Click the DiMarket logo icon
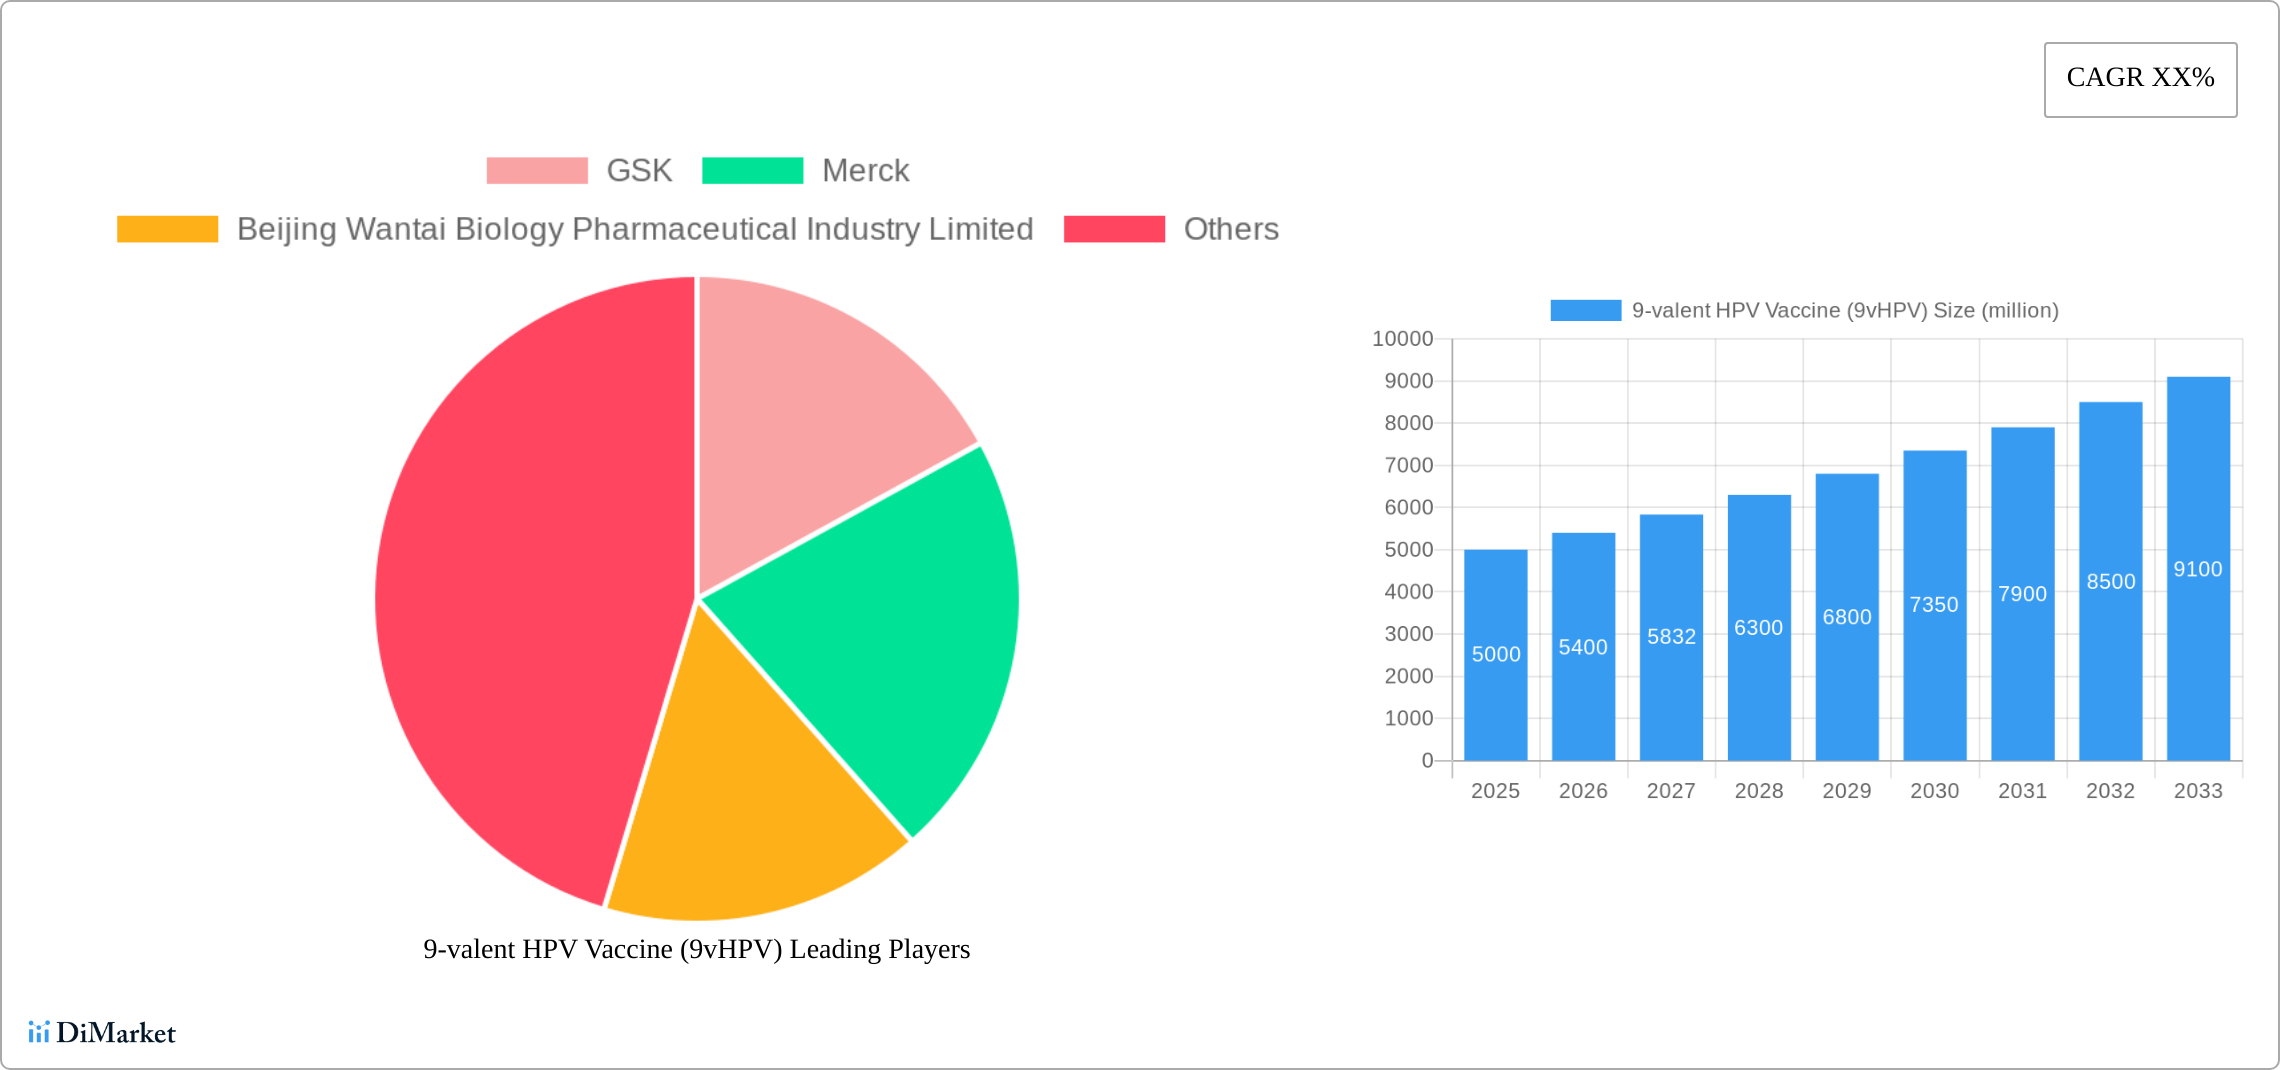Image resolution: width=2280 pixels, height=1070 pixels. (x=39, y=1032)
